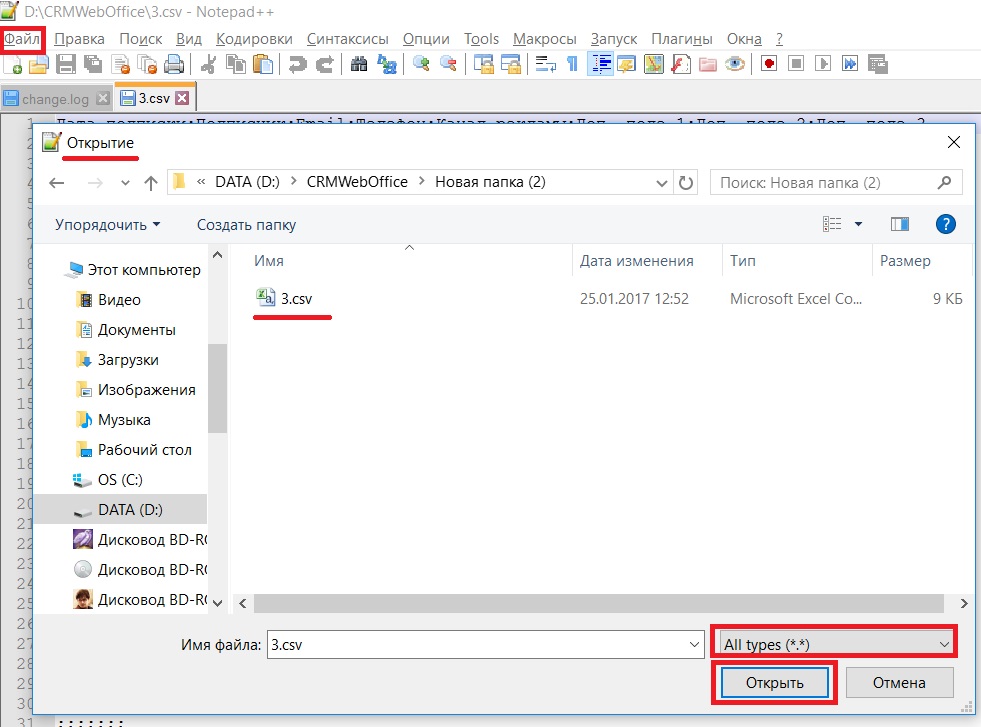The width and height of the screenshot is (981, 727).
Task: Click the Find binoculars icon
Action: [359, 64]
